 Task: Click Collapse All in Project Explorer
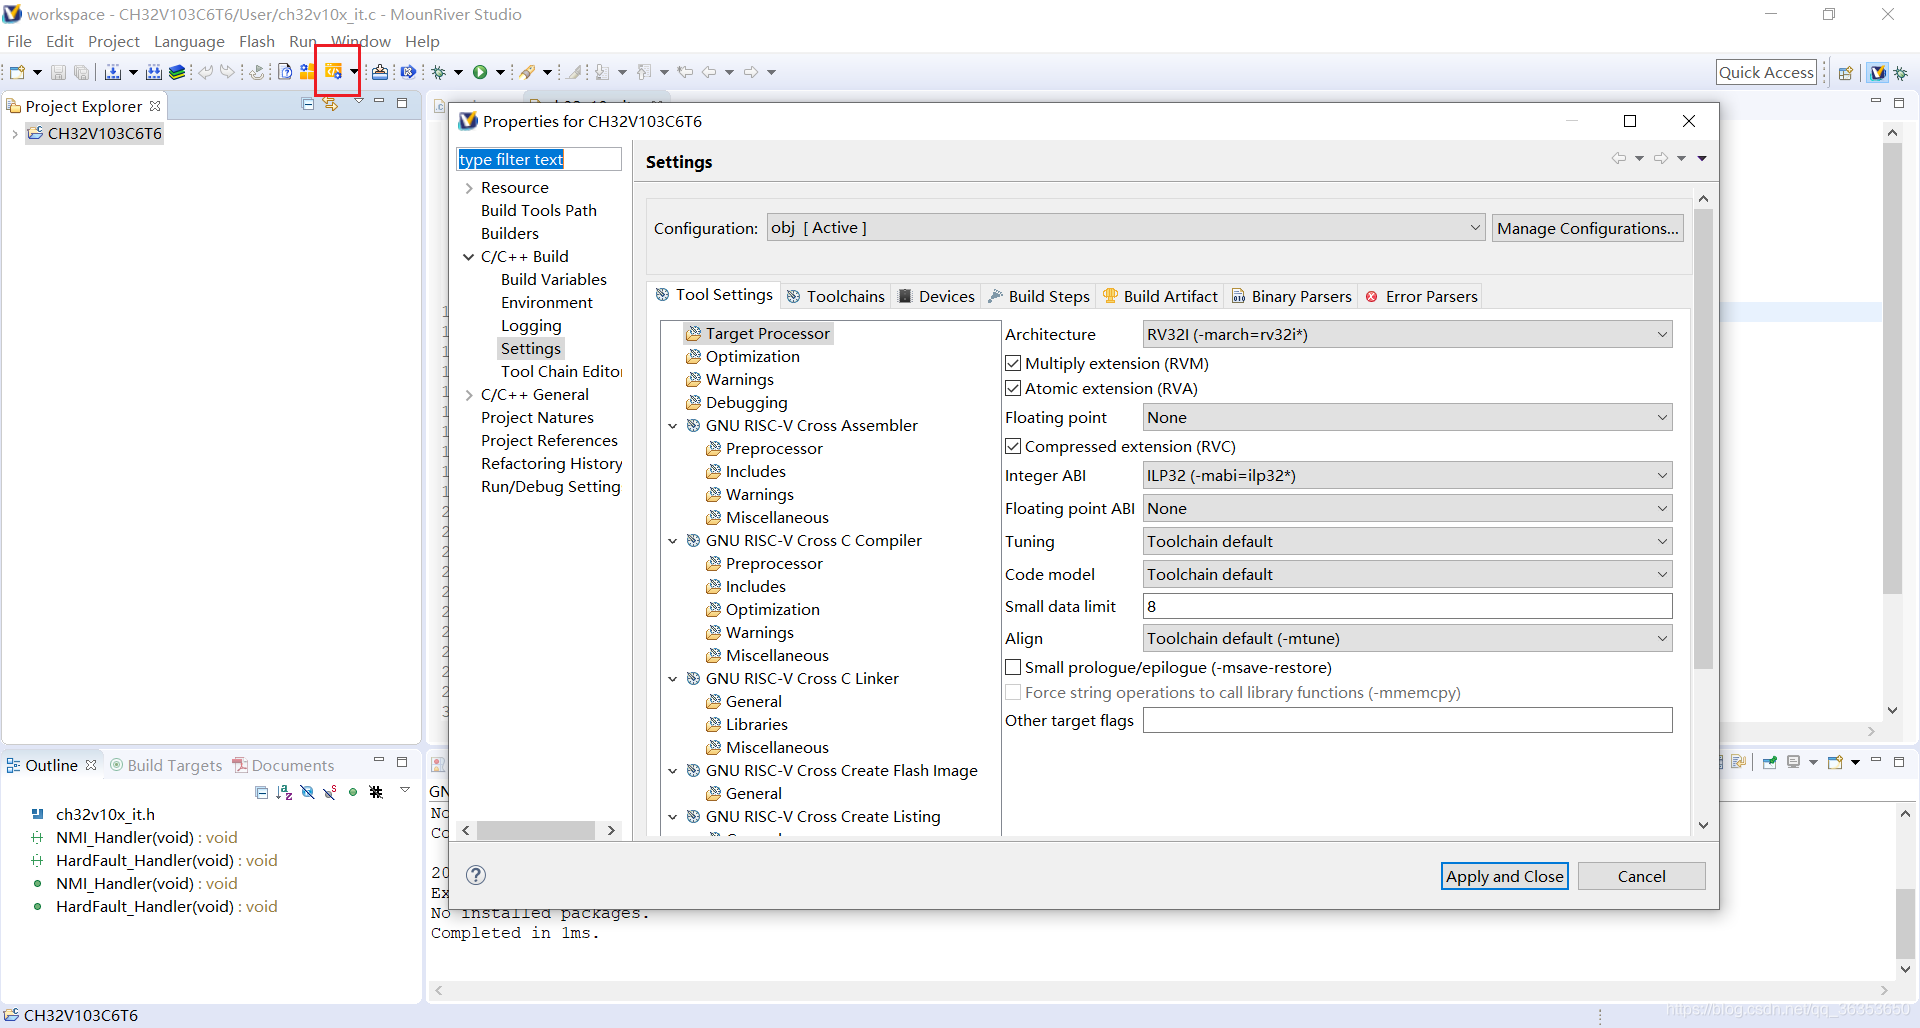click(x=308, y=104)
